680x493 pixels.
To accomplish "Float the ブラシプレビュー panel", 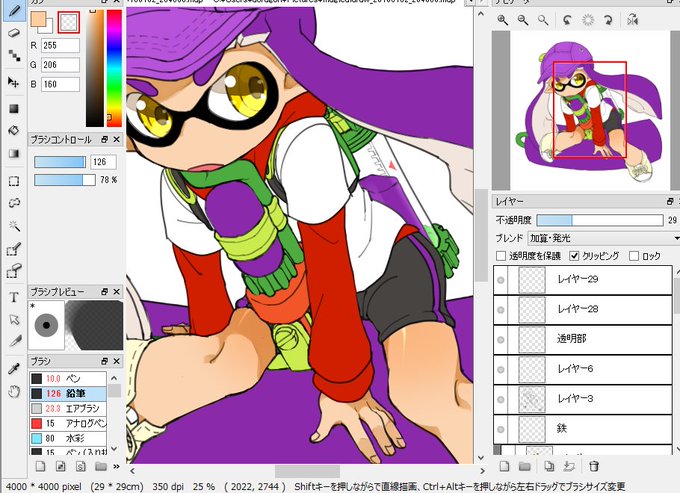I will pyautogui.click(x=105, y=292).
